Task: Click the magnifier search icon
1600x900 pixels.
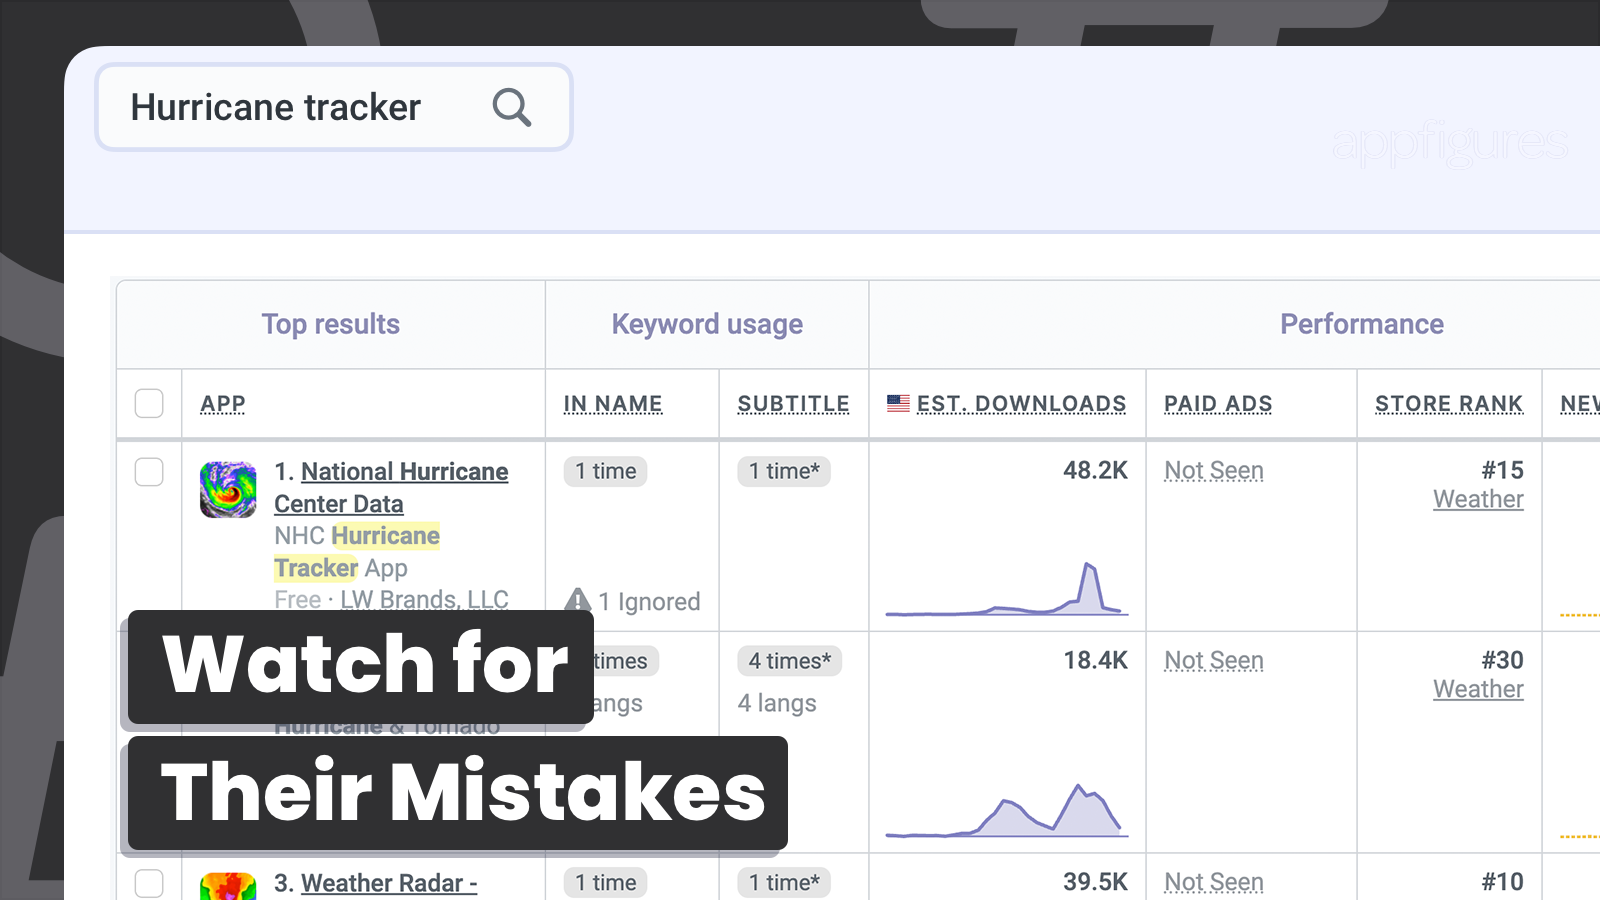Action: point(511,107)
